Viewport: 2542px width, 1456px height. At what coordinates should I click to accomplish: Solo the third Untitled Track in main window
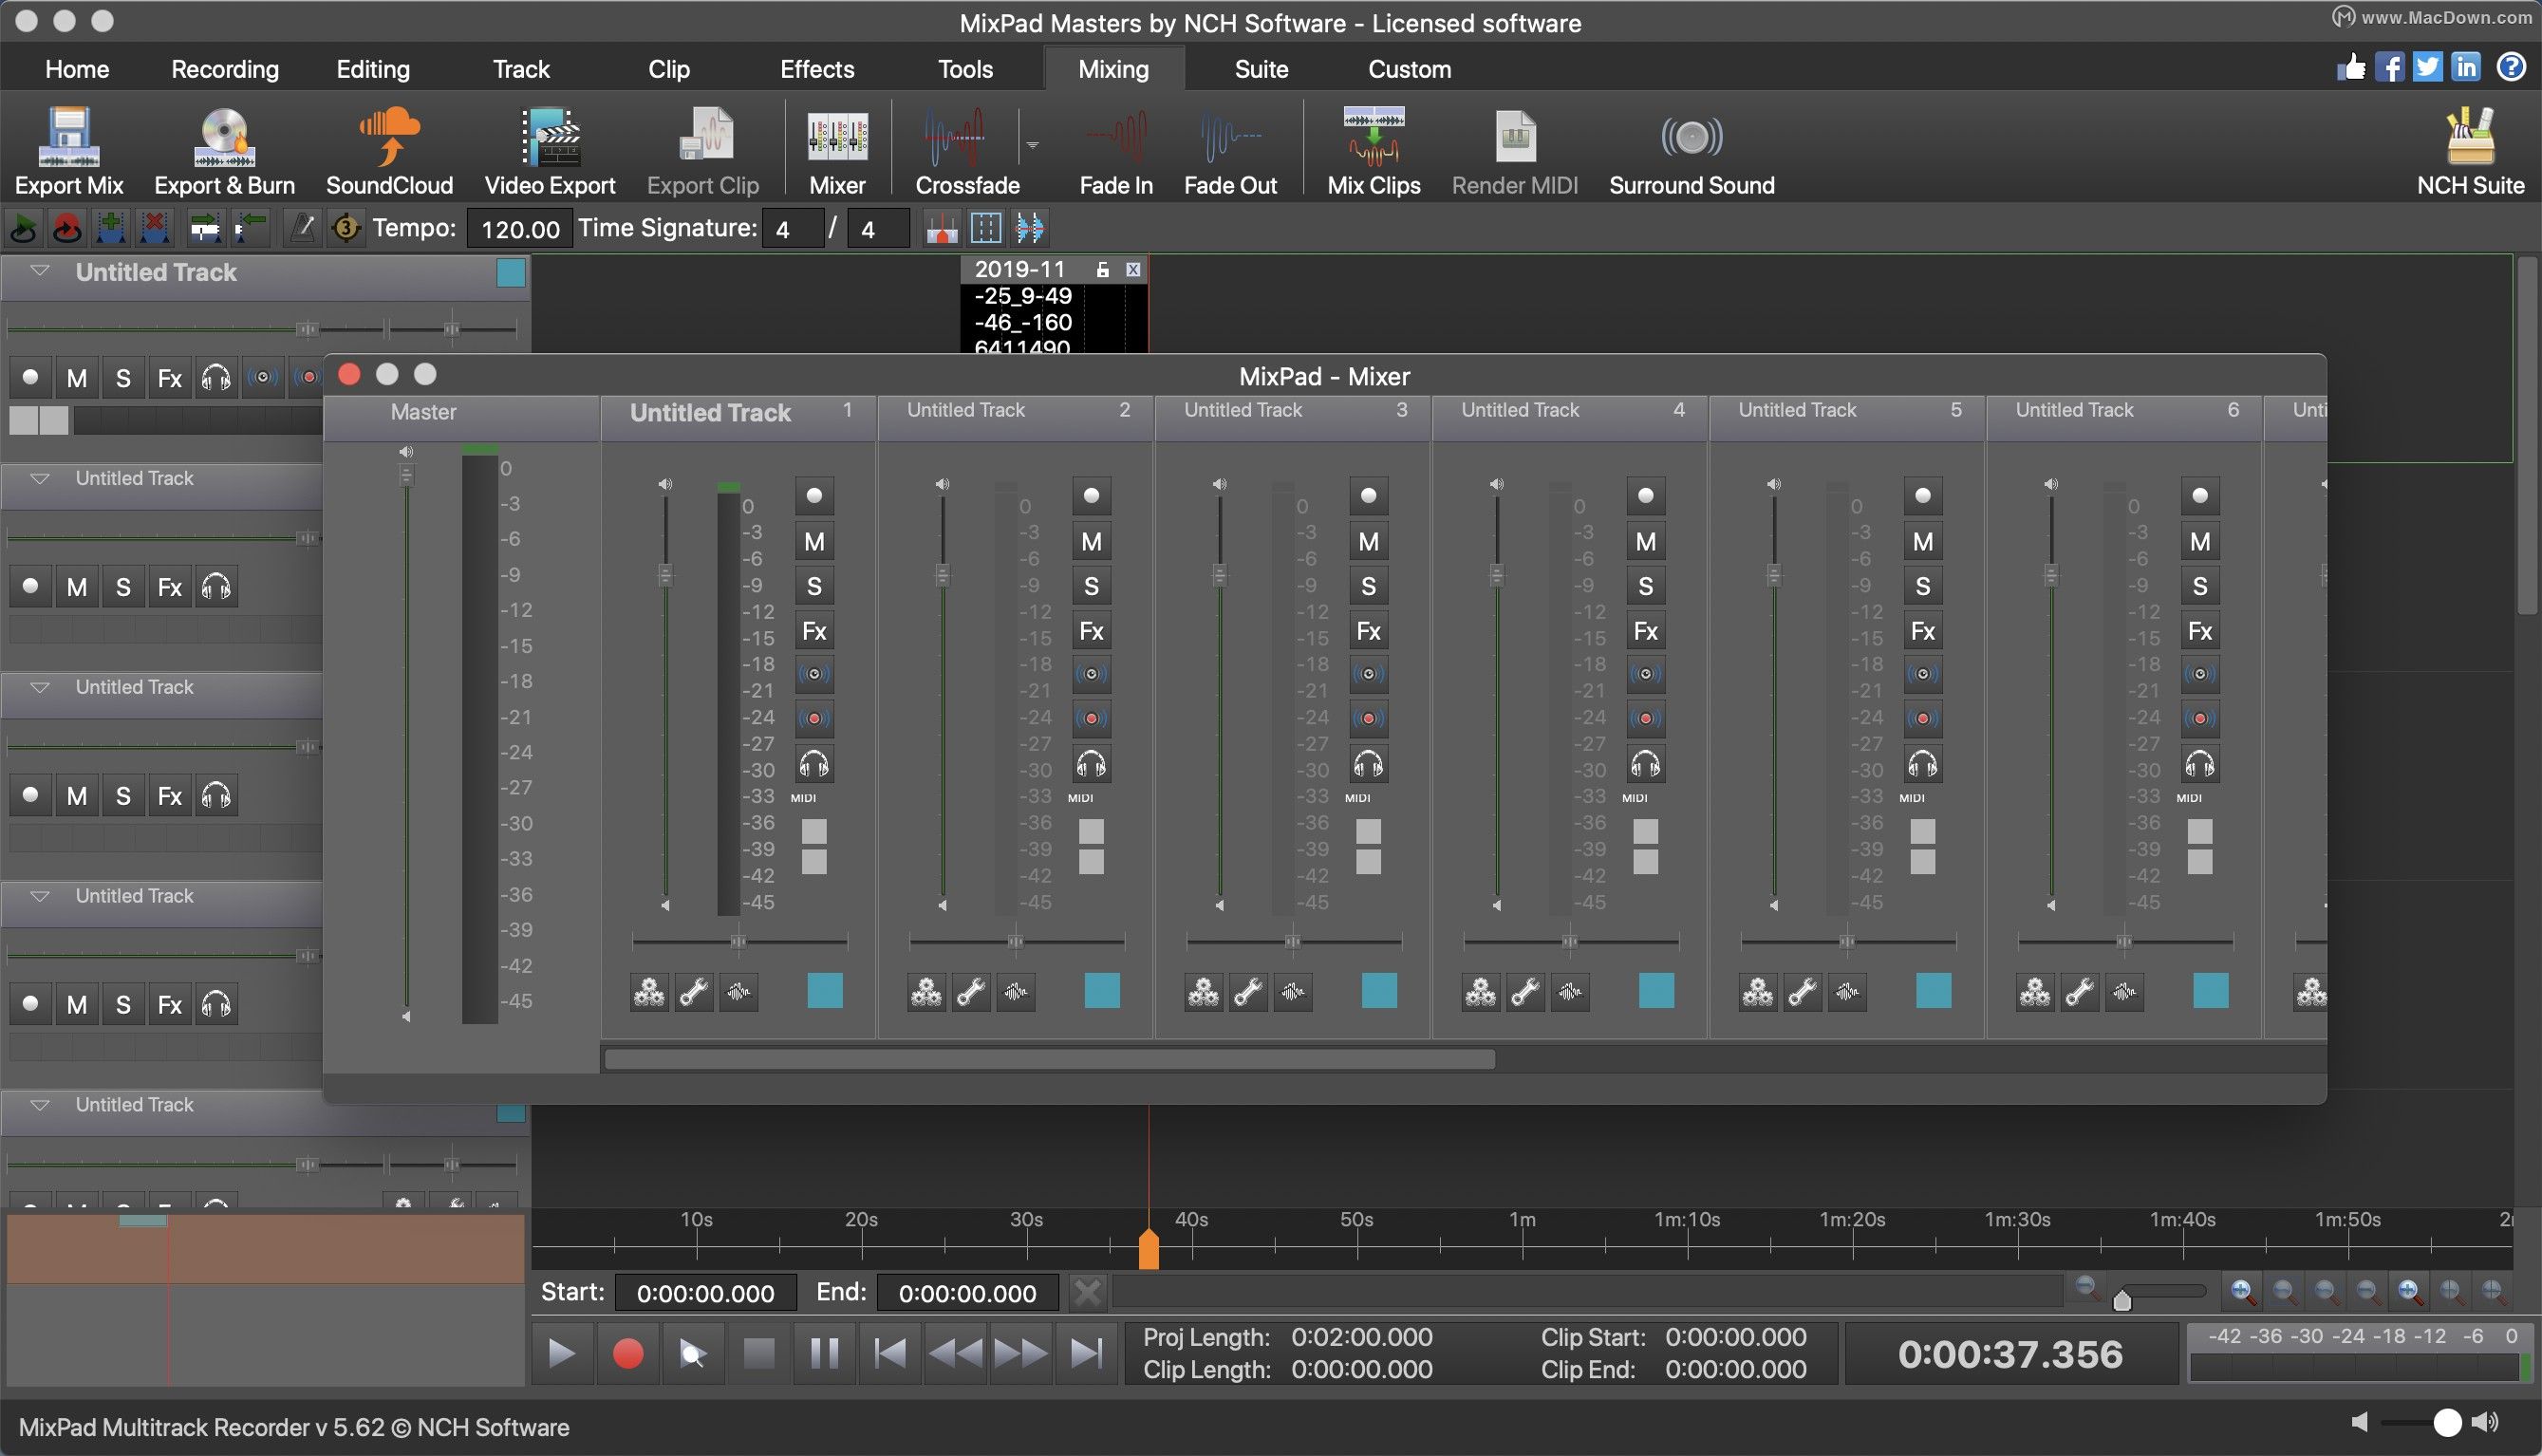click(x=123, y=796)
